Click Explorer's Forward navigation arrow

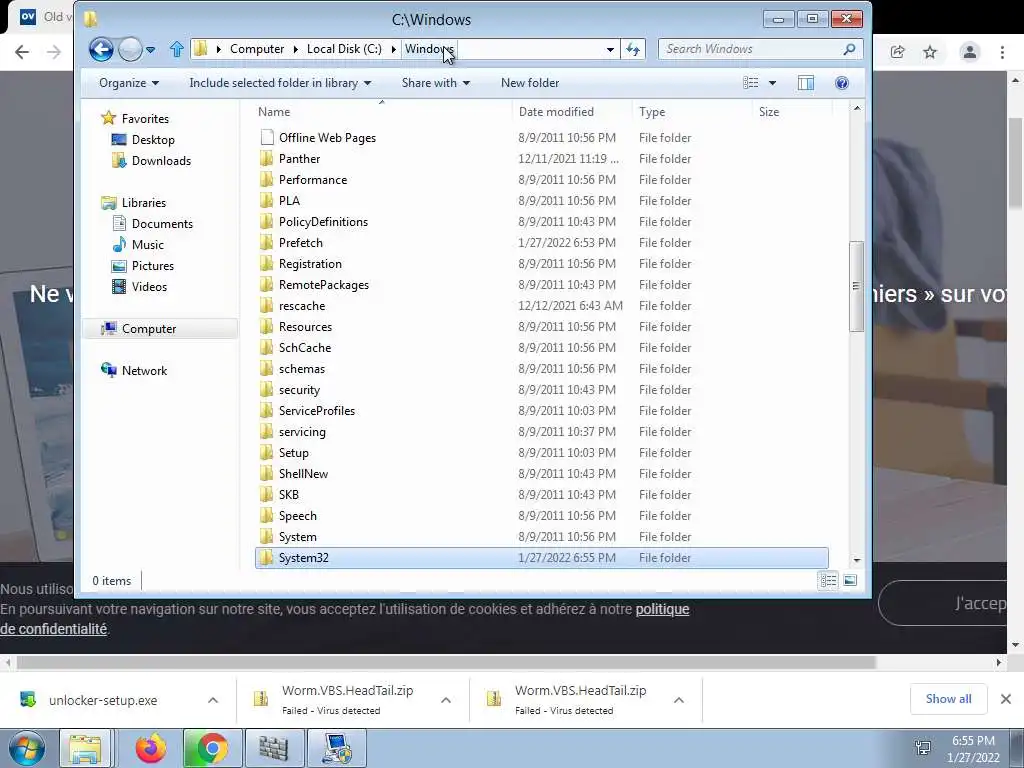130,49
